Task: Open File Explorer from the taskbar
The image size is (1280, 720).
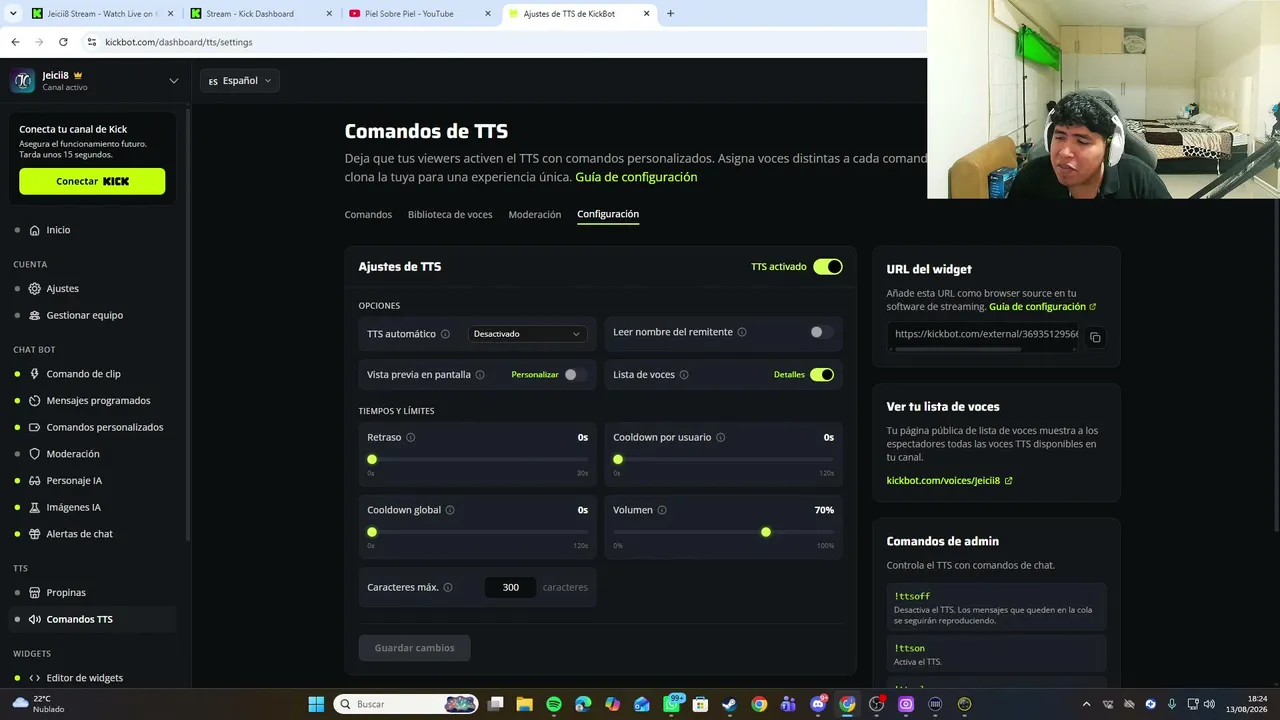Action: point(524,704)
